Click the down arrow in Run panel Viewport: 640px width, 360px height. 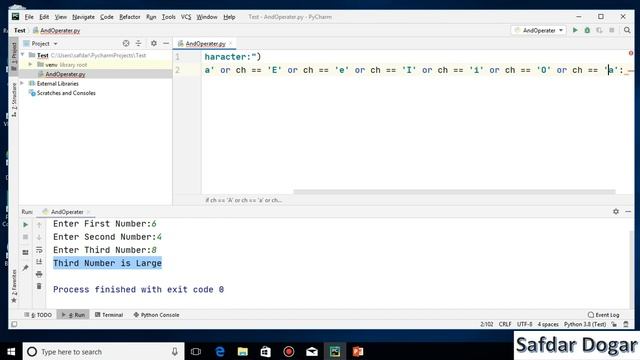39,237
